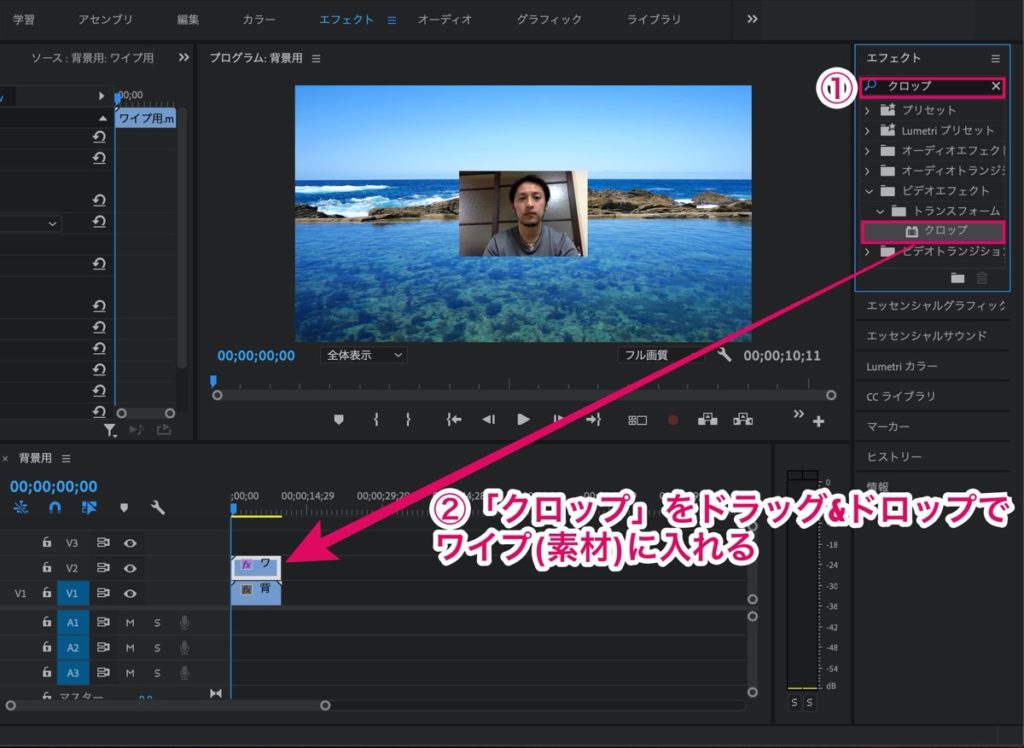Open program monitor settings wrench
The height and width of the screenshot is (748, 1024).
point(724,355)
